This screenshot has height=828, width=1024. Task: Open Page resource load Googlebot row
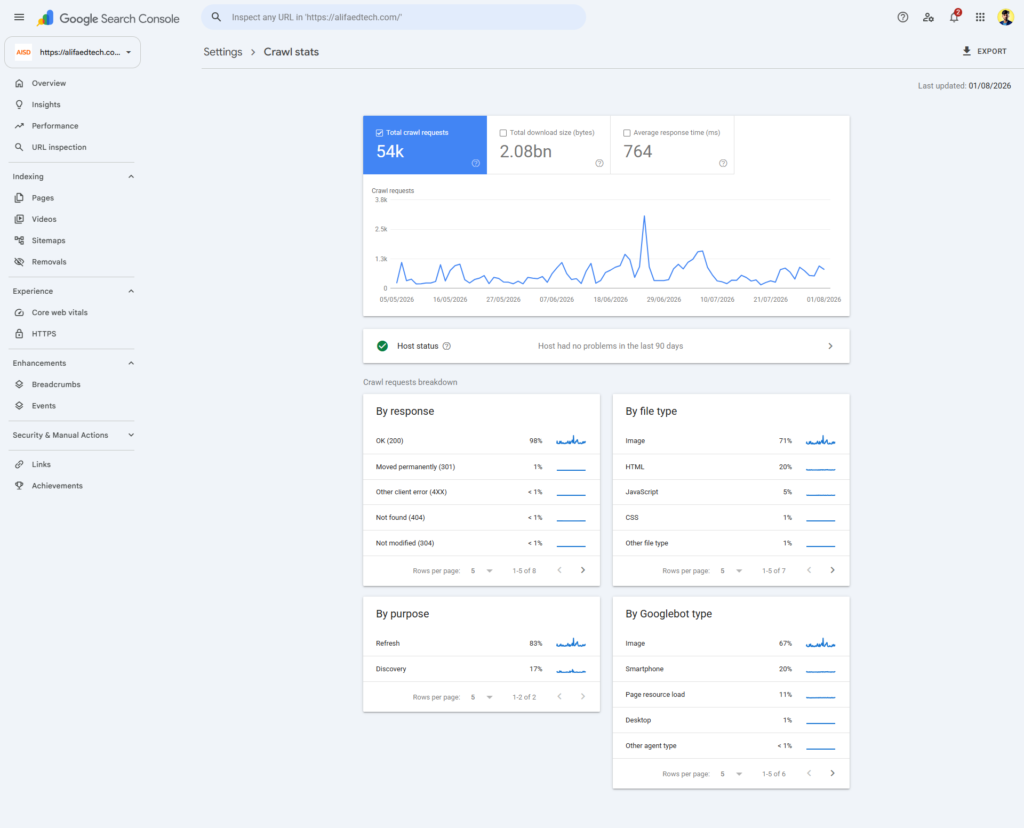tap(731, 695)
